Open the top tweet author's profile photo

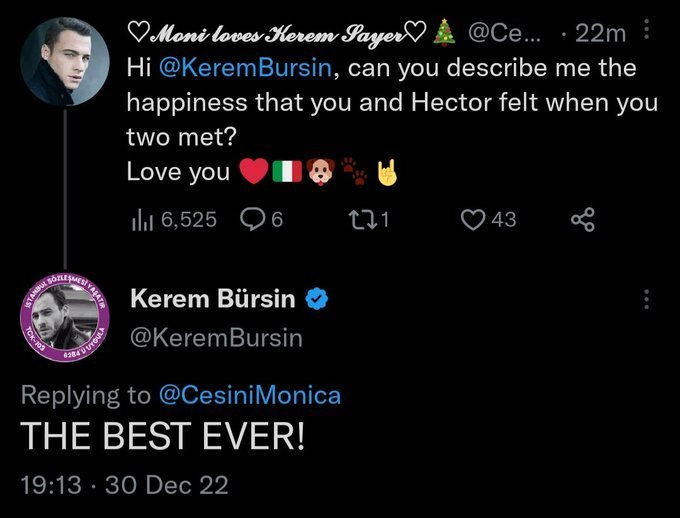pyautogui.click(x=65, y=62)
